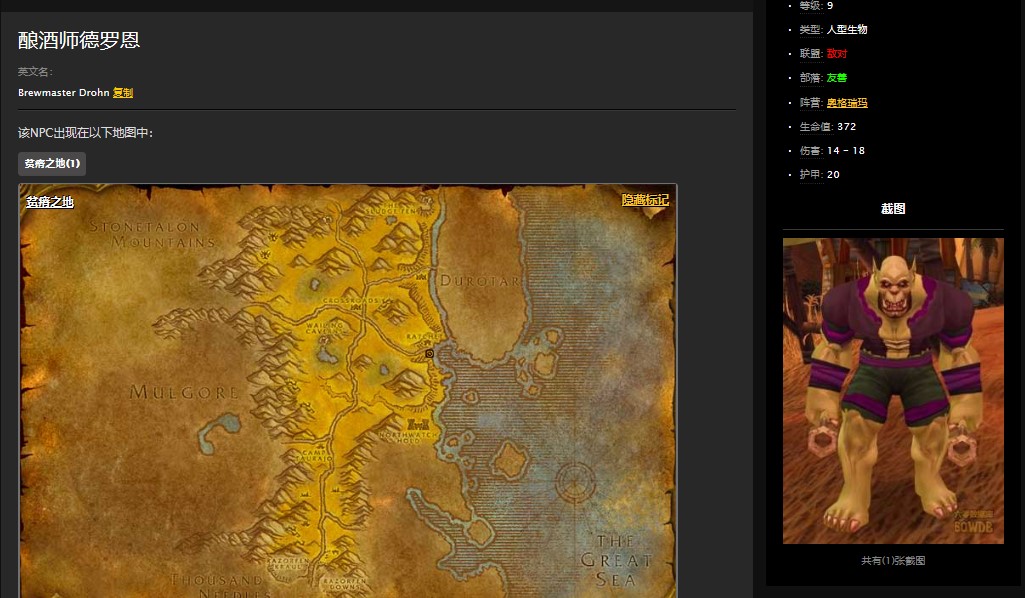The image size is (1025, 598).
Task: Click the compass rose on the map
Action: click(x=576, y=485)
